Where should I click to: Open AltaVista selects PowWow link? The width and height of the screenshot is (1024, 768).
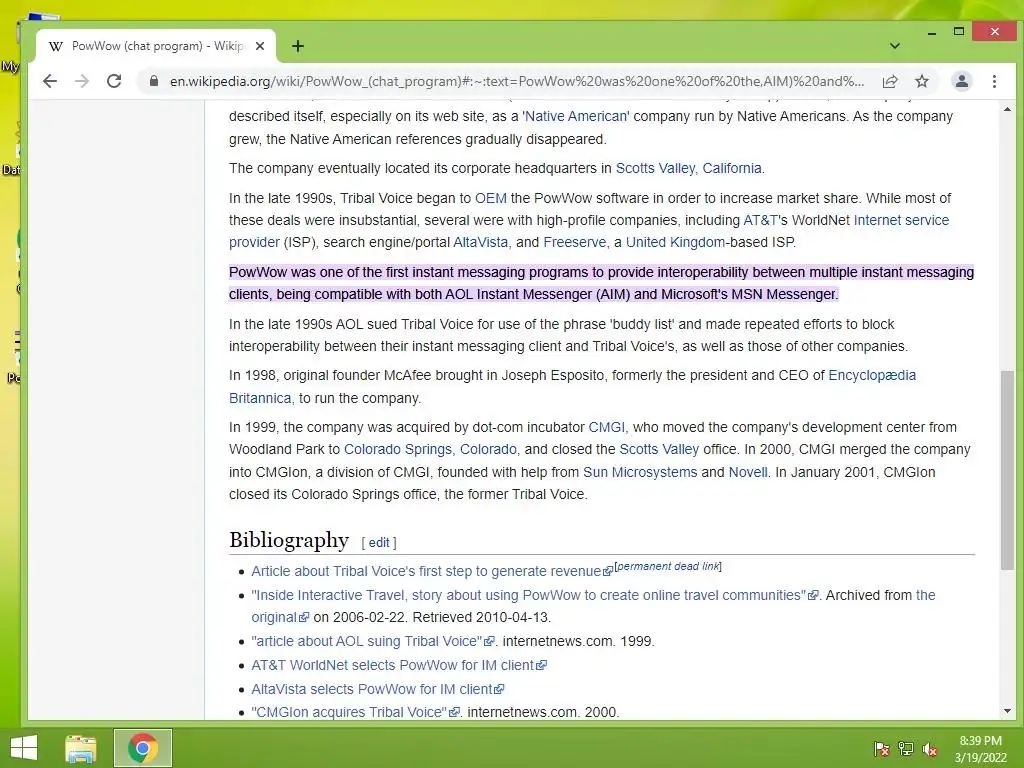click(x=377, y=689)
